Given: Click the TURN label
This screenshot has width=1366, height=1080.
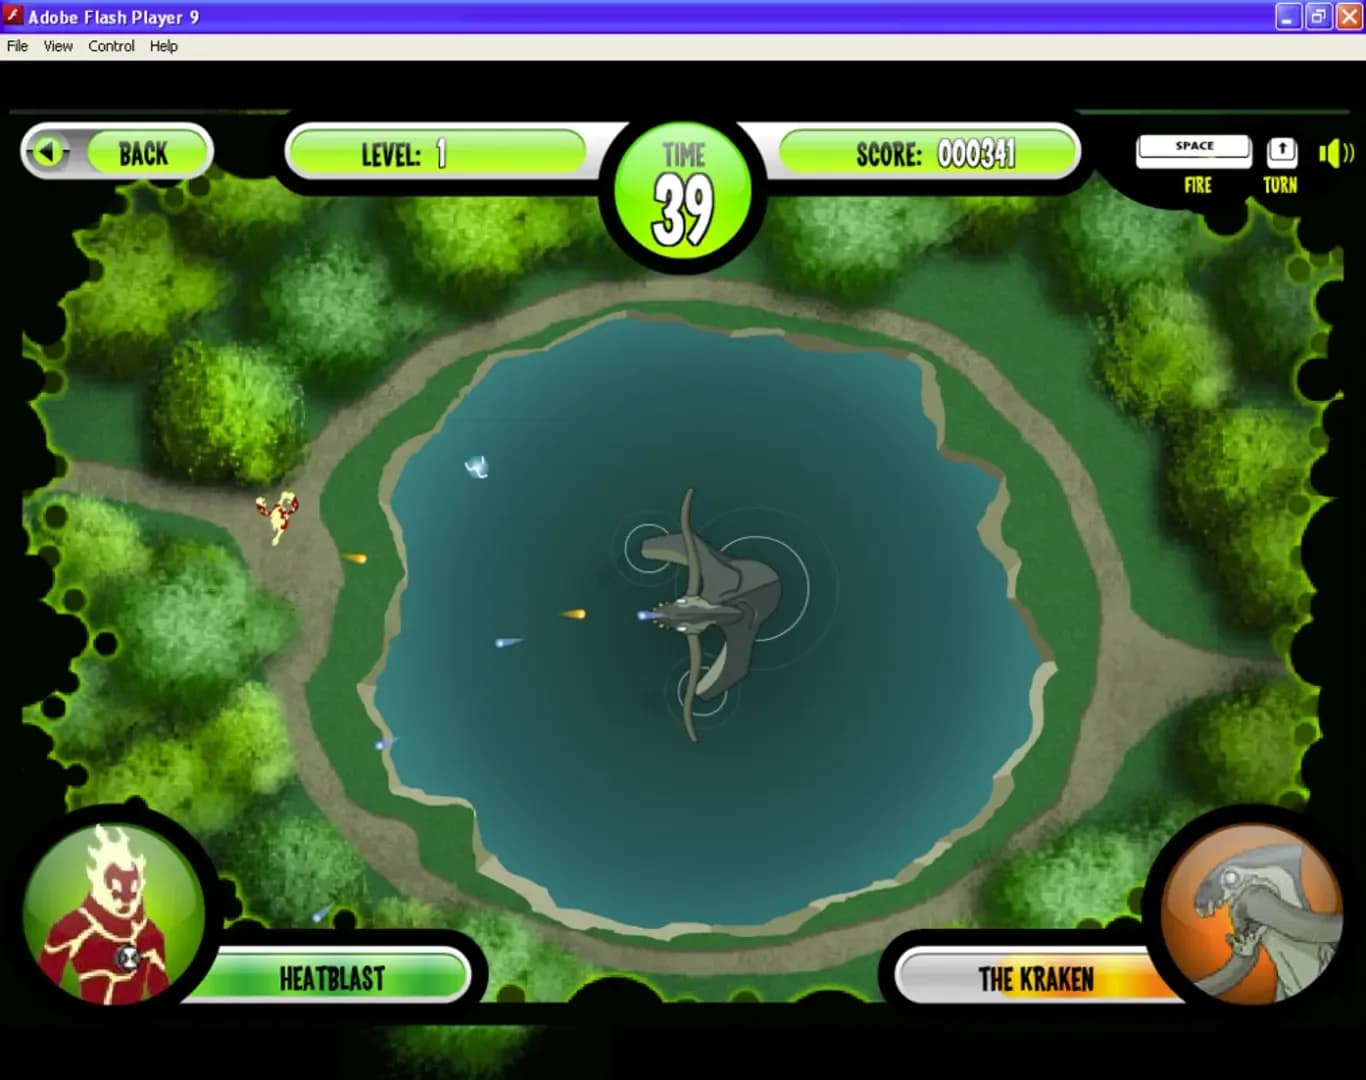Looking at the screenshot, I should tap(1280, 185).
